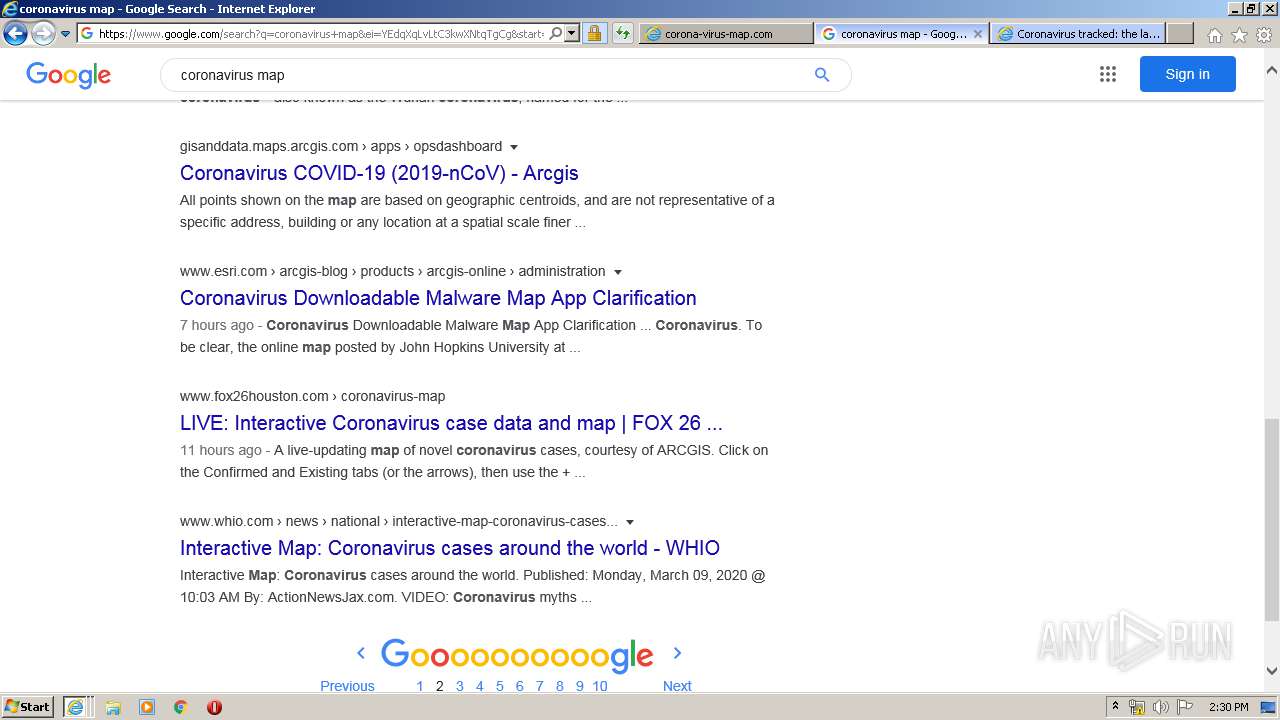This screenshot has height=720, width=1280.
Task: Go to results page 4
Action: click(480, 686)
